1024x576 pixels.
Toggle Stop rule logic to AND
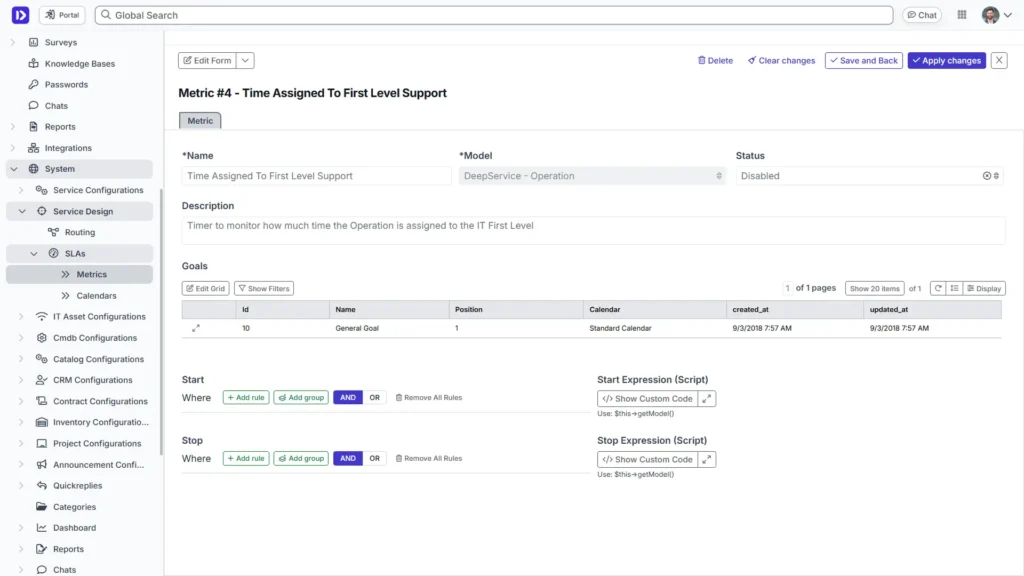[347, 458]
